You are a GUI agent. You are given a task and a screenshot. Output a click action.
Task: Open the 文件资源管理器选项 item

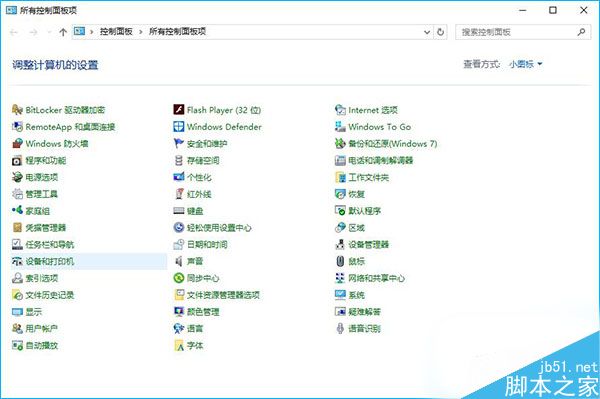[217, 295]
